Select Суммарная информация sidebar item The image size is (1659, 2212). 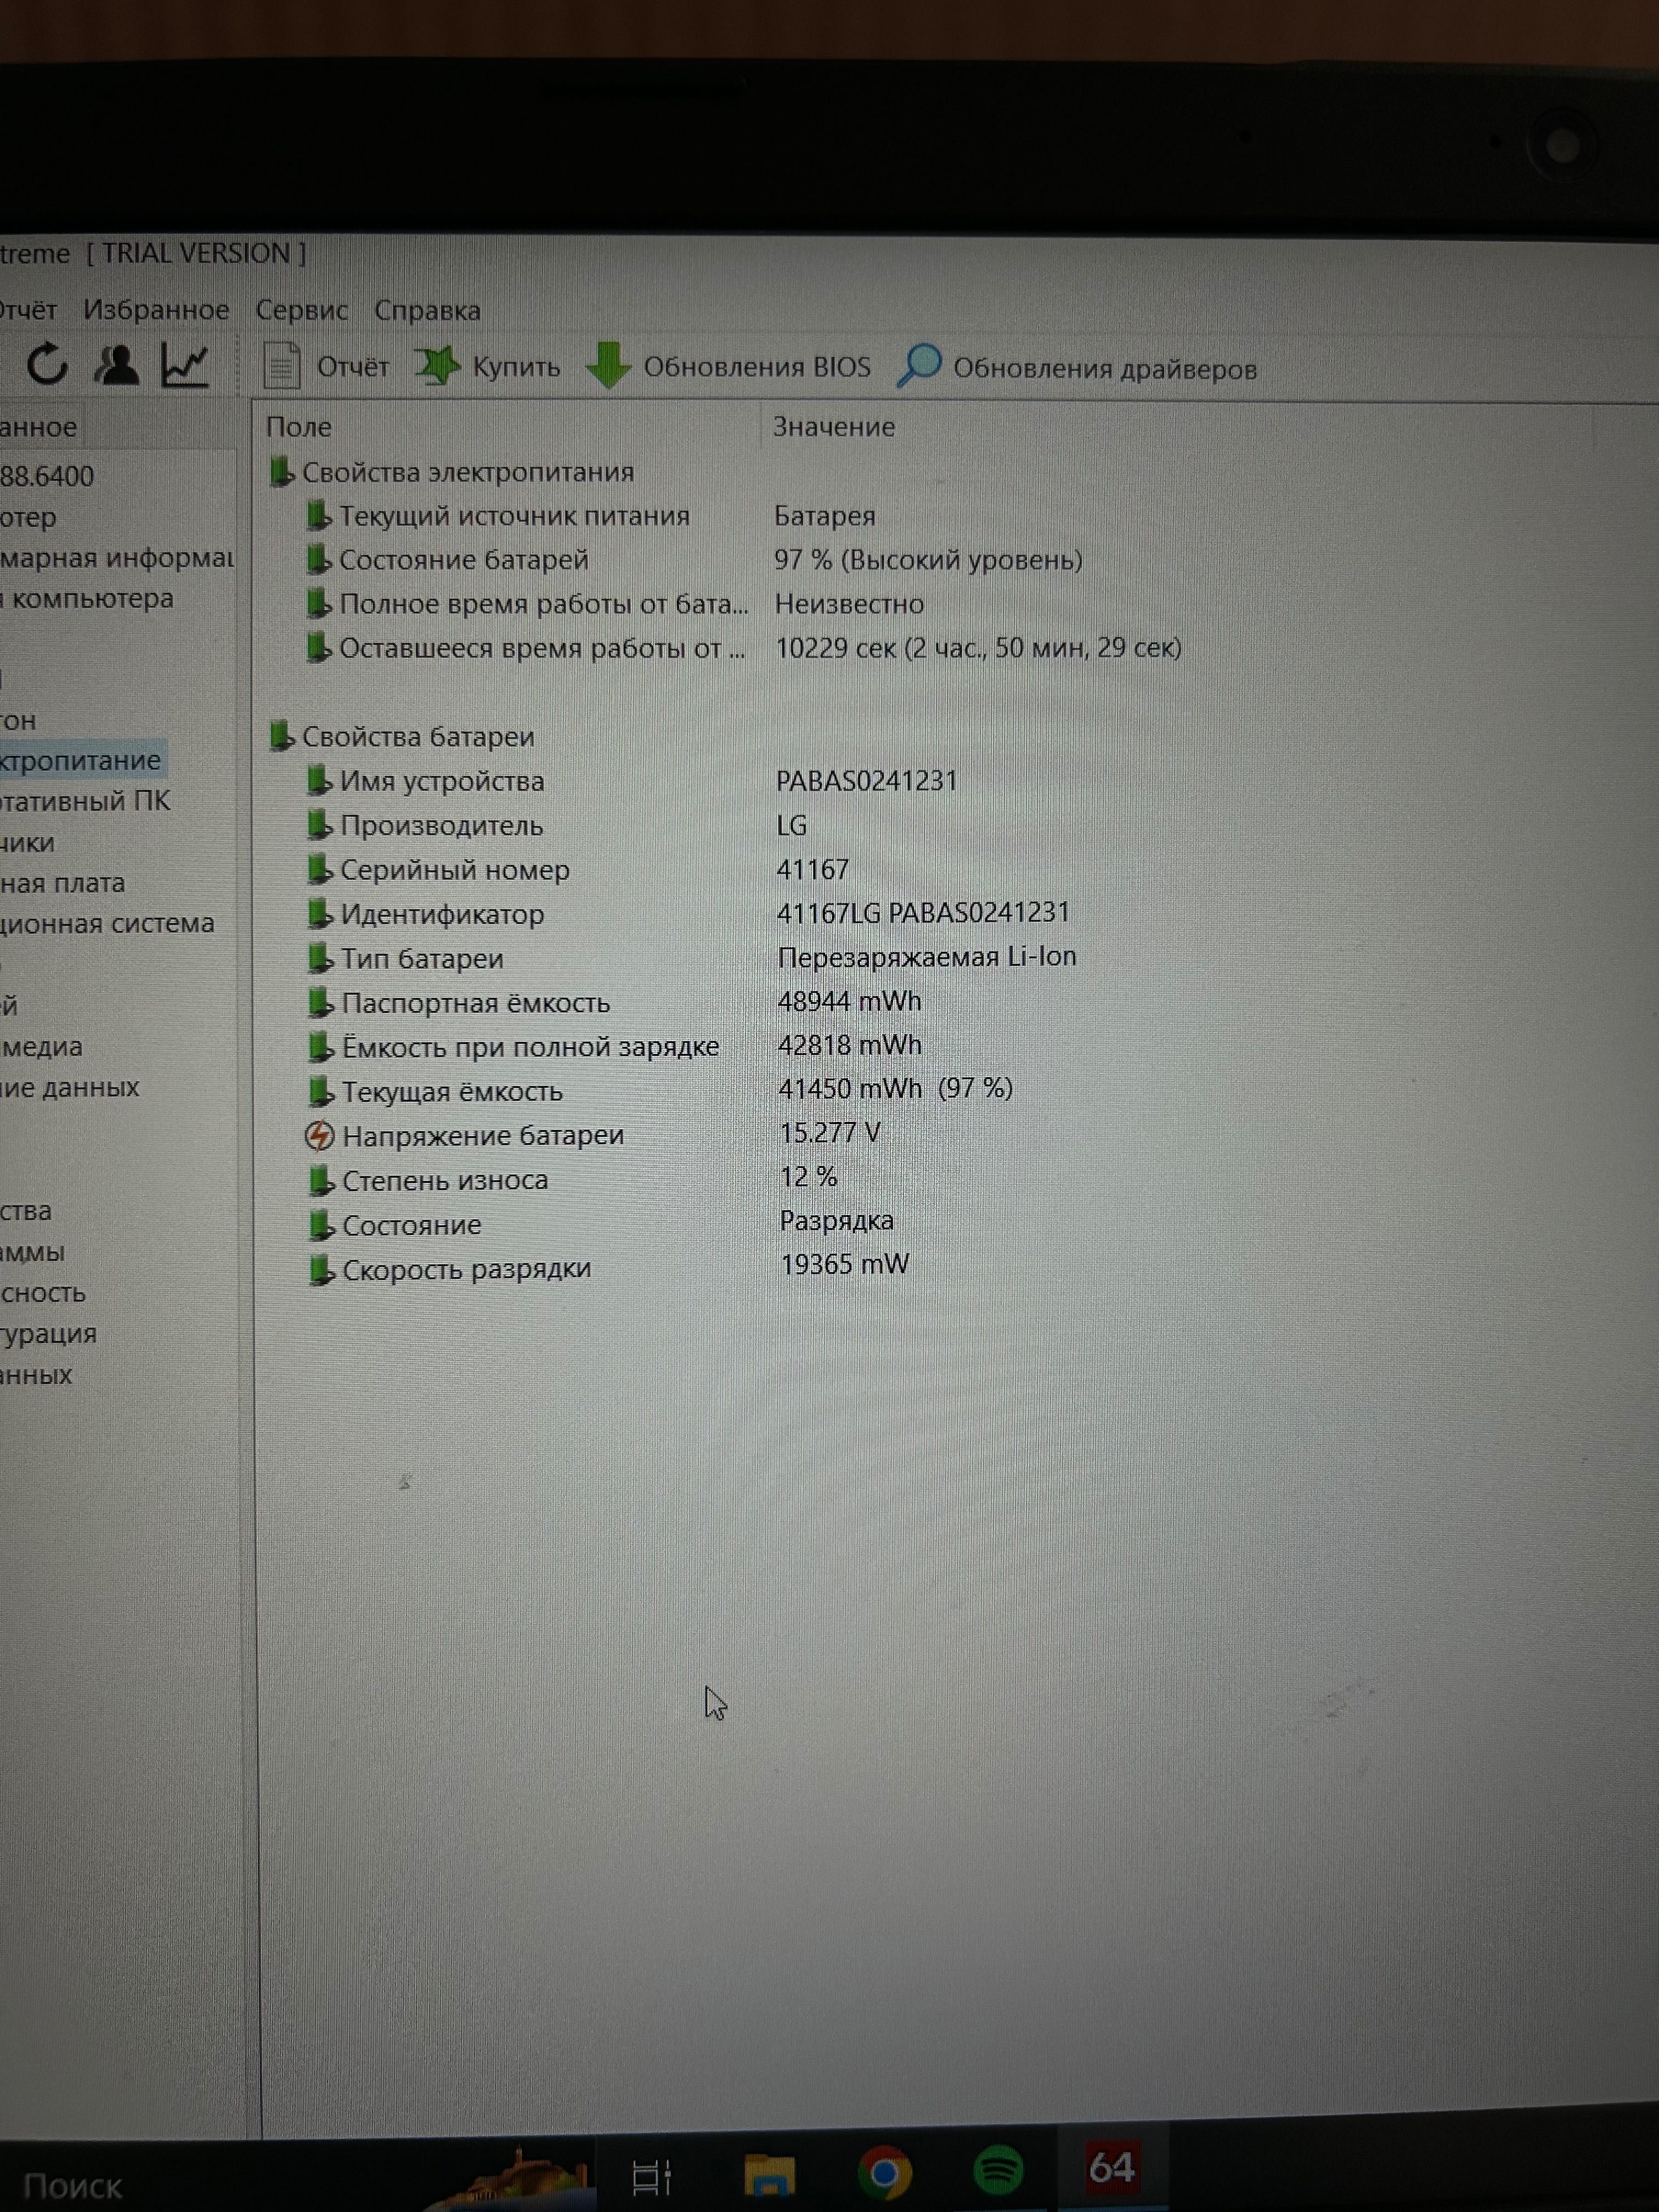117,558
